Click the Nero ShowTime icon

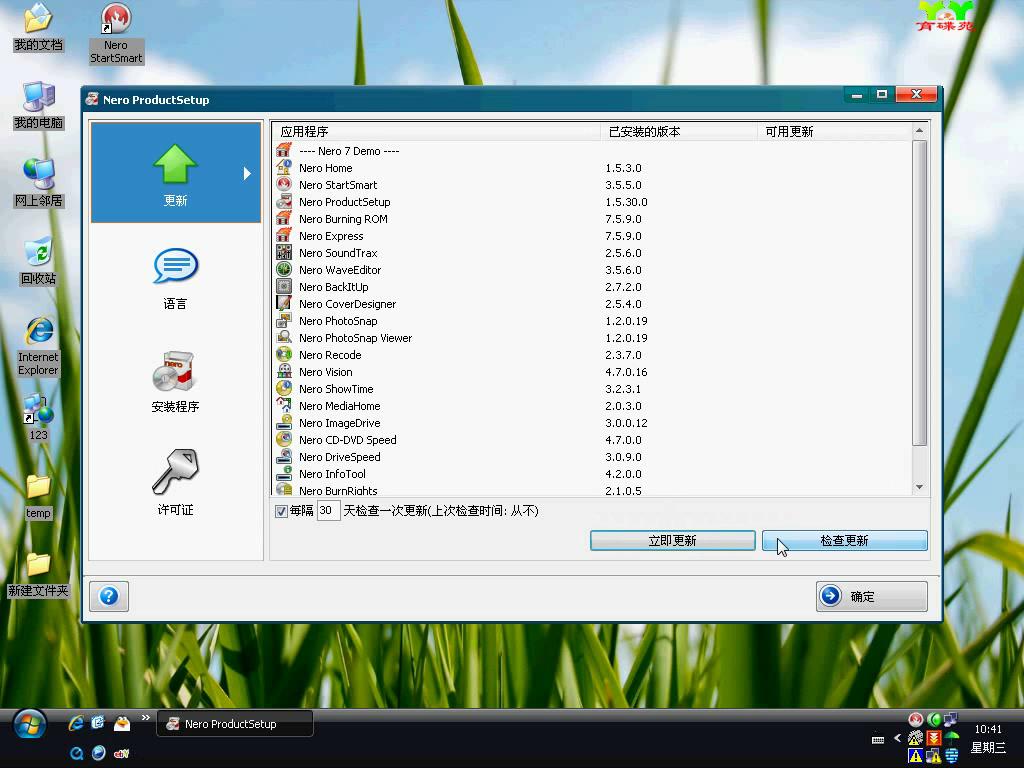[283, 389]
